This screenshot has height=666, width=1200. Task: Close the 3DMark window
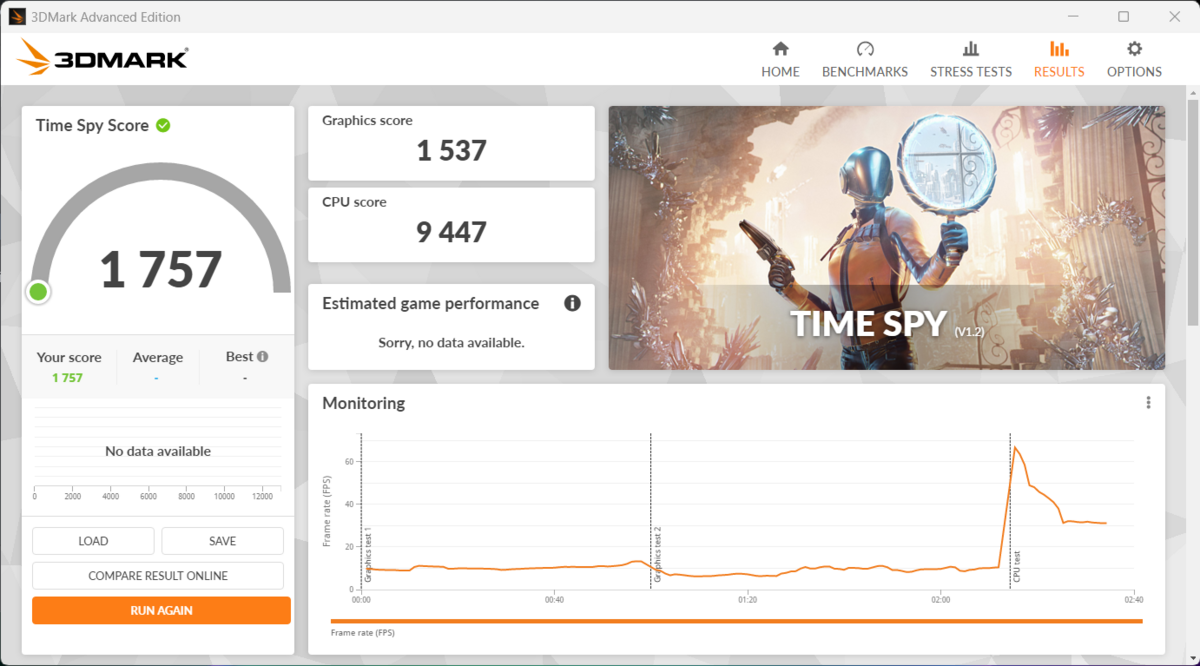(1175, 16)
